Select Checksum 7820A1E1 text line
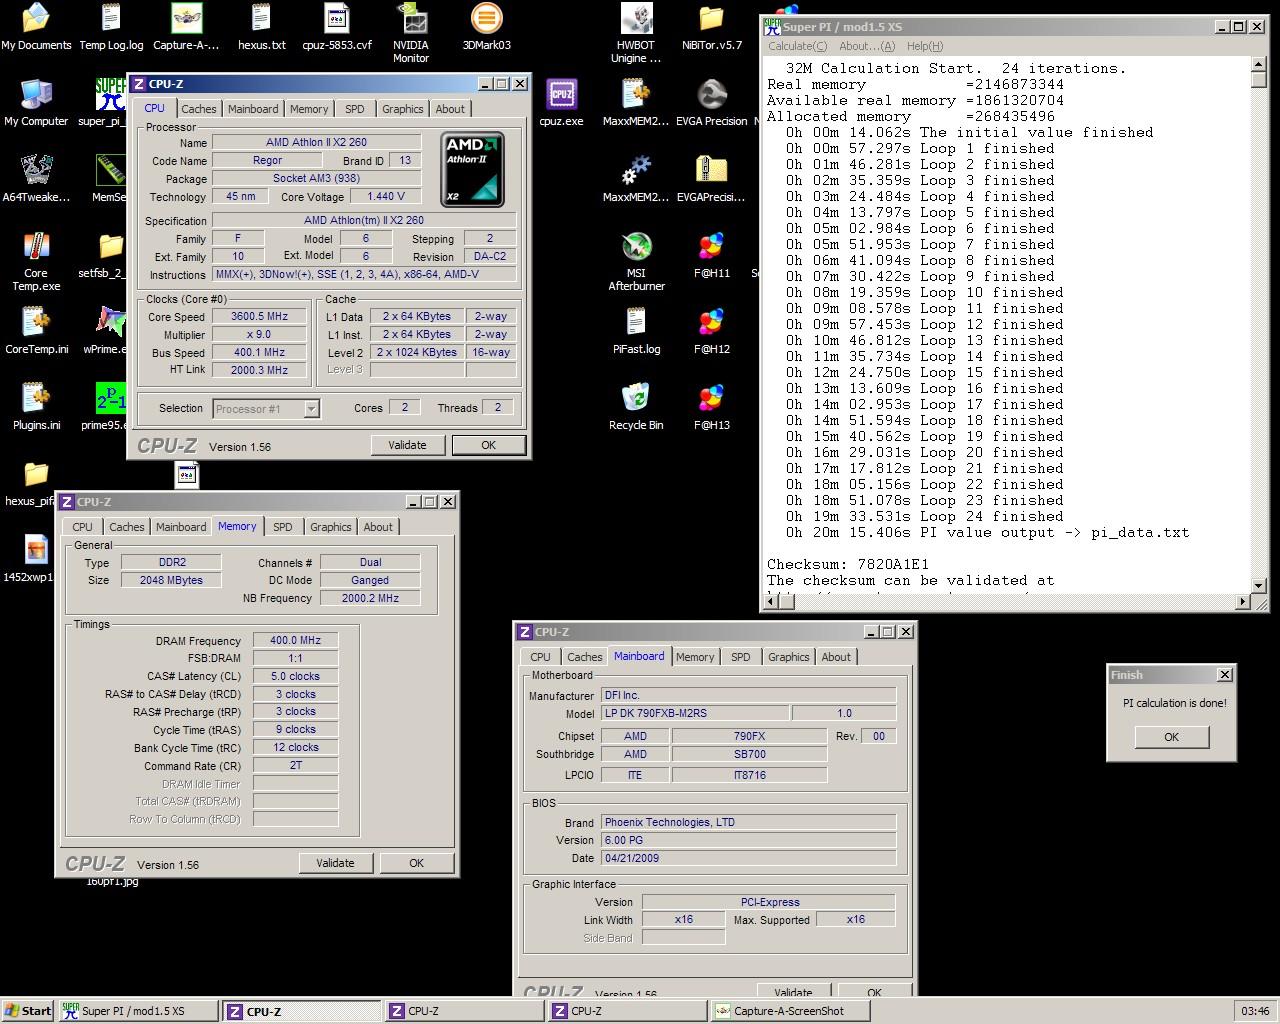 tap(848, 564)
